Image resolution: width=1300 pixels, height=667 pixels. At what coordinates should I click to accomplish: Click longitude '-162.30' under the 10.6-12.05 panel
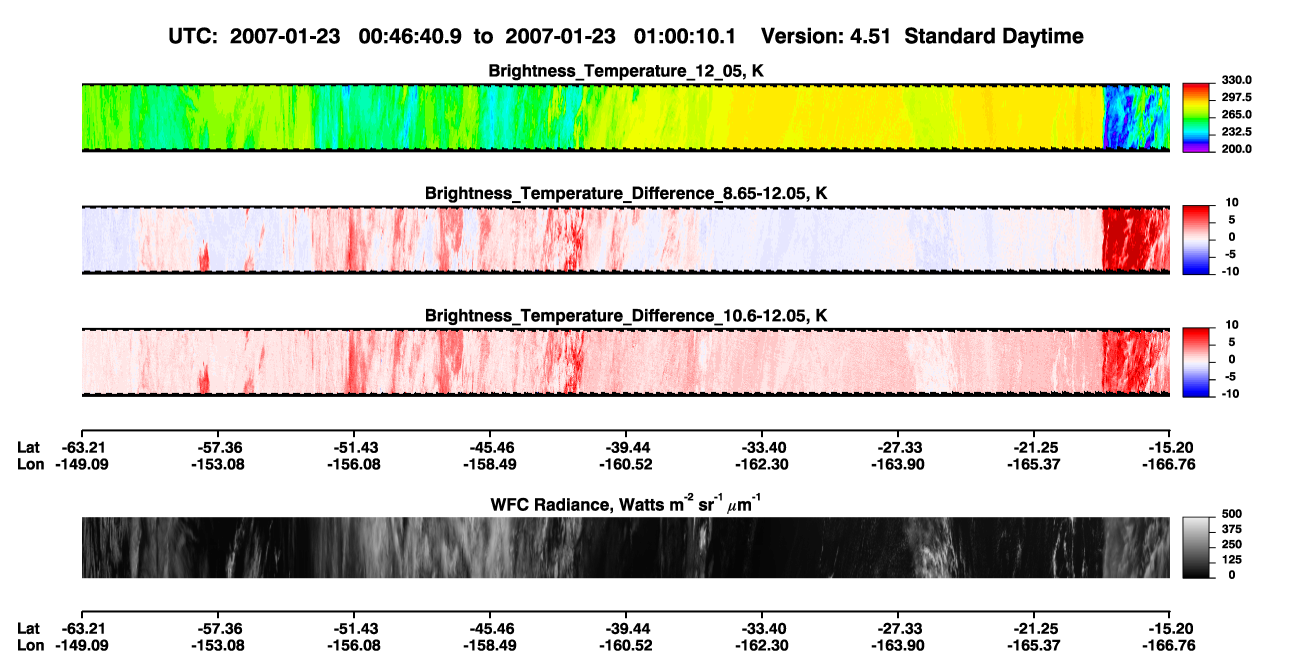click(x=761, y=464)
